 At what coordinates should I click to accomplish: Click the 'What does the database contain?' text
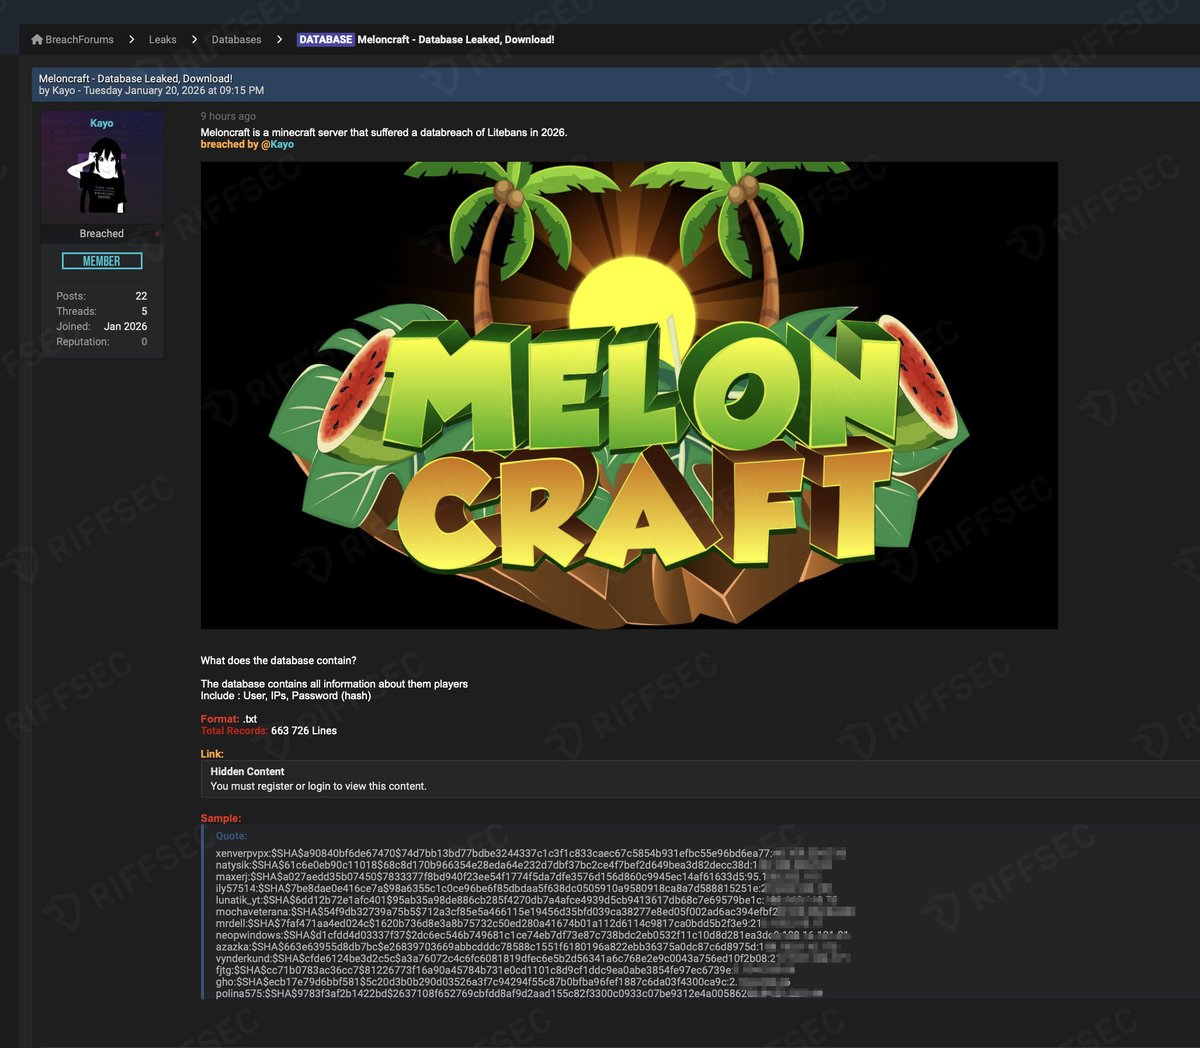pos(278,660)
